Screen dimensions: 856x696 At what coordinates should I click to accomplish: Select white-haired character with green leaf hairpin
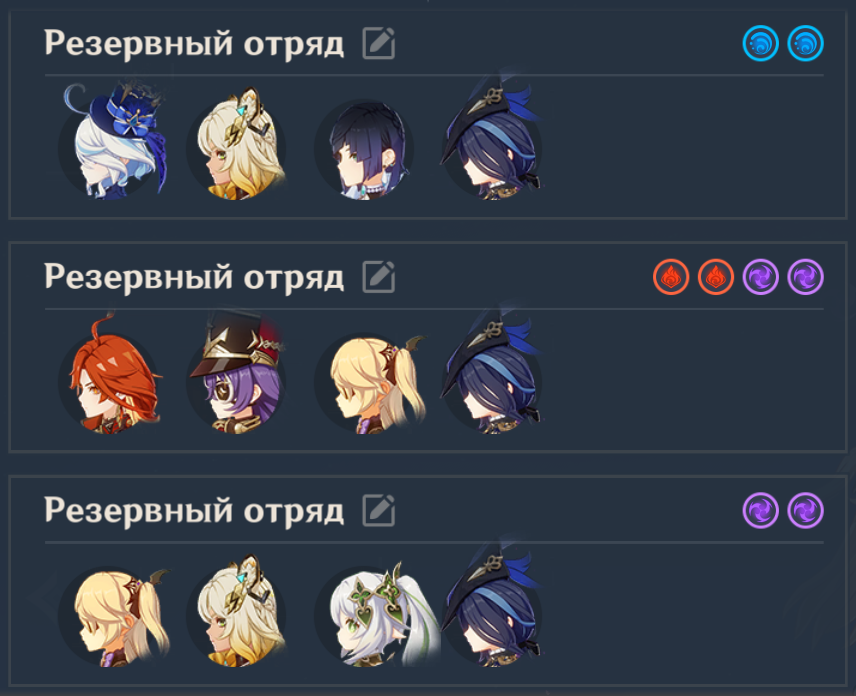pos(377,614)
